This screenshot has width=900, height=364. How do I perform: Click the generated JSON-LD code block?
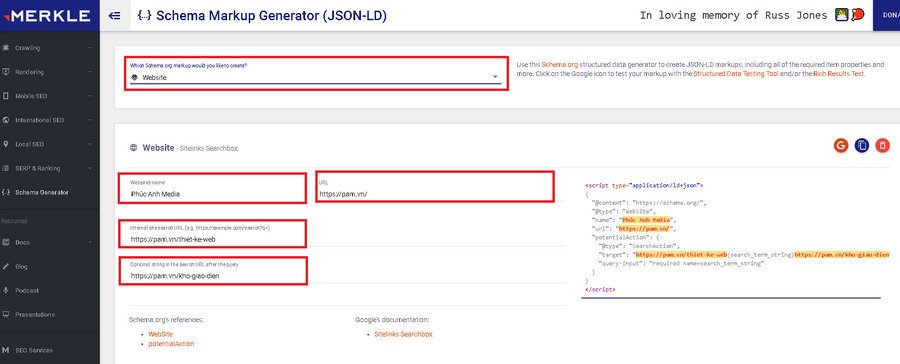click(x=736, y=238)
